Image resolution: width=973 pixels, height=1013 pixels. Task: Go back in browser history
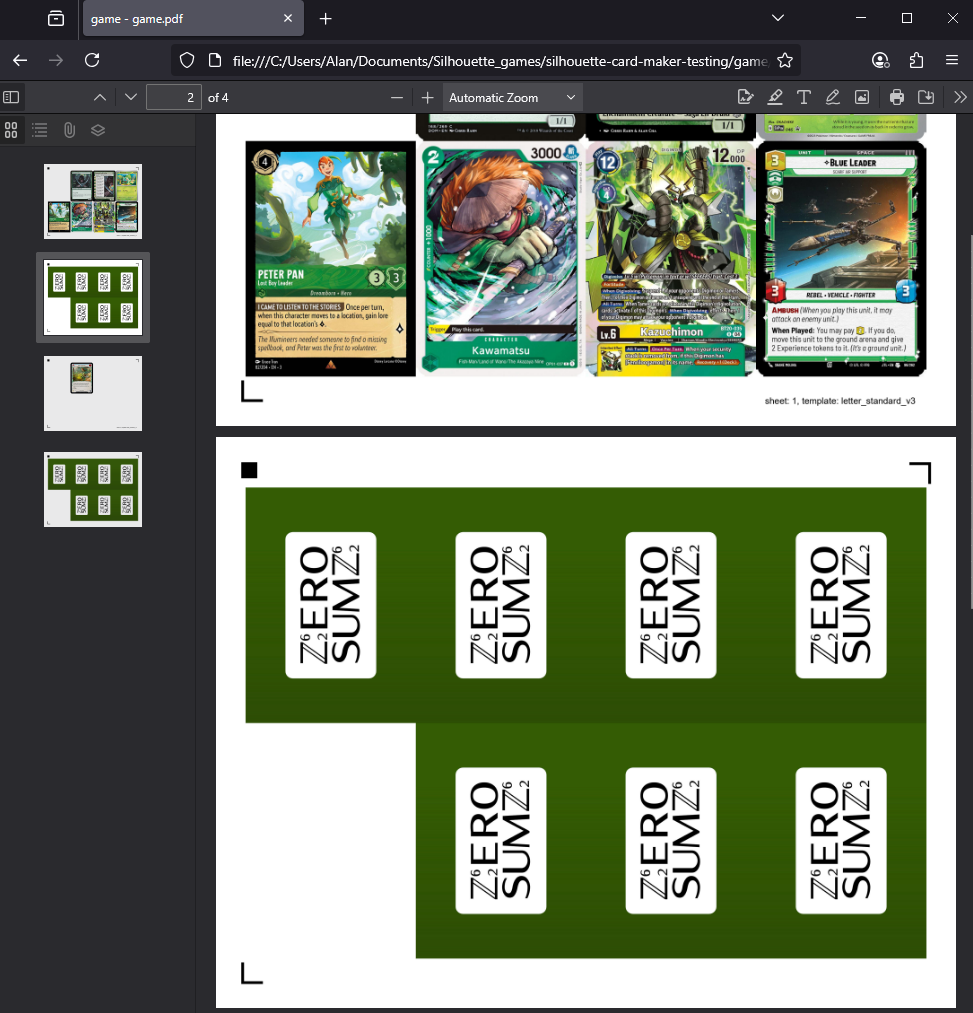[x=20, y=60]
